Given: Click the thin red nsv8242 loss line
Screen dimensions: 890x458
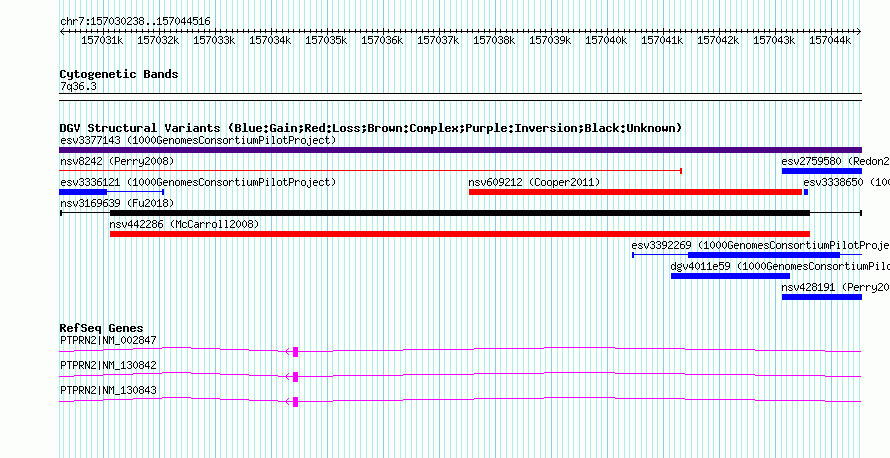Looking at the screenshot, I should [x=370, y=171].
